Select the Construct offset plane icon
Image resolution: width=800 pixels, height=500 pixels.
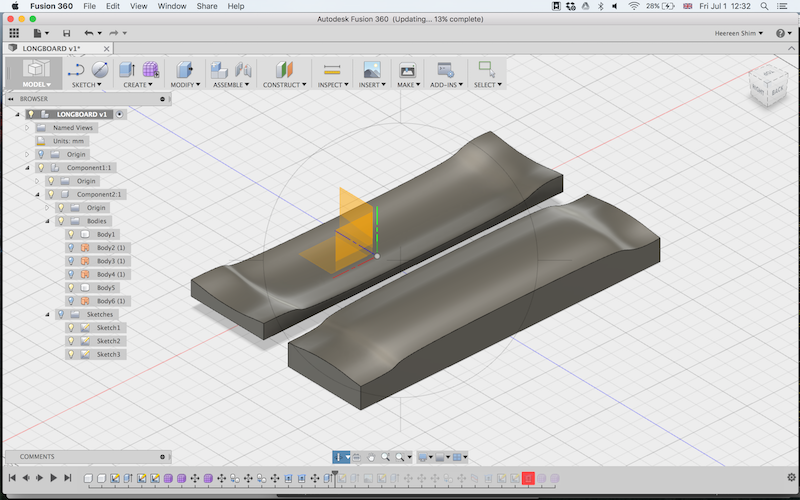[284, 70]
